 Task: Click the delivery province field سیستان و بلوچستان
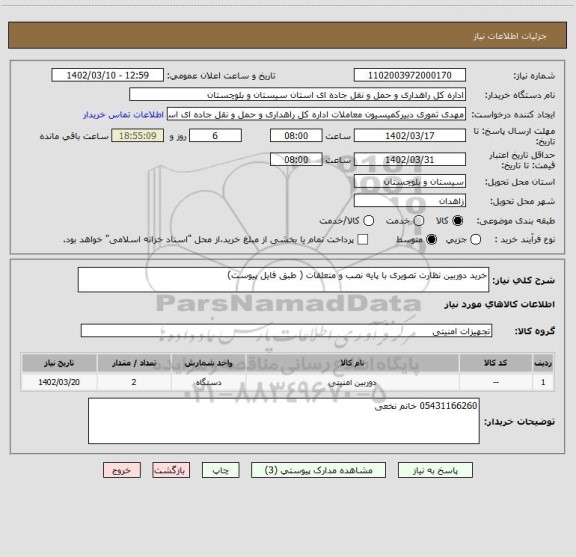pos(410,182)
